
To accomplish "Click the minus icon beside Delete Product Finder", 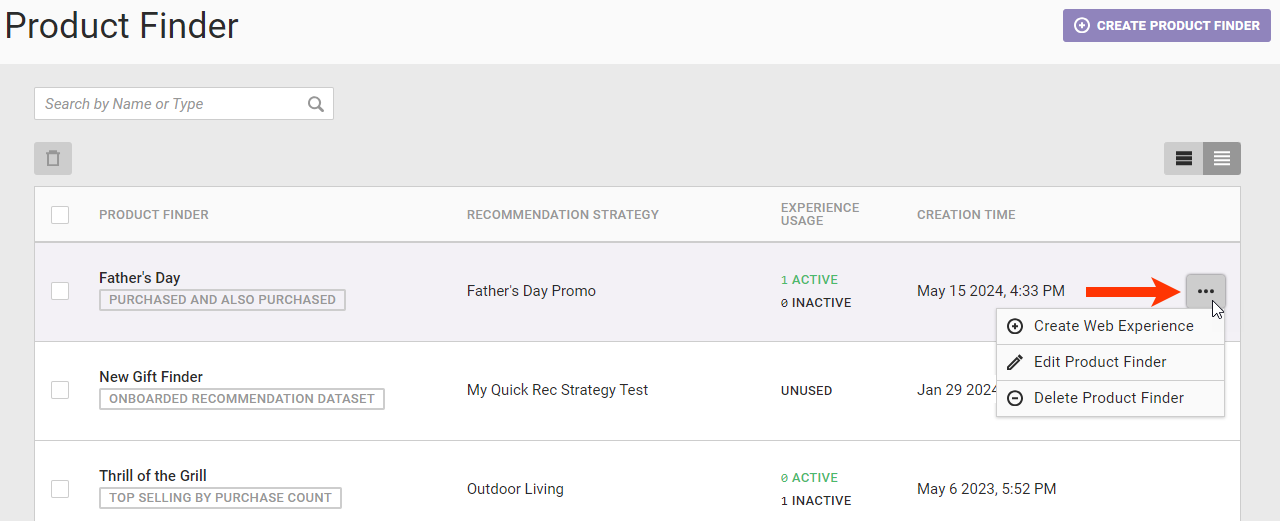I will 1015,398.
